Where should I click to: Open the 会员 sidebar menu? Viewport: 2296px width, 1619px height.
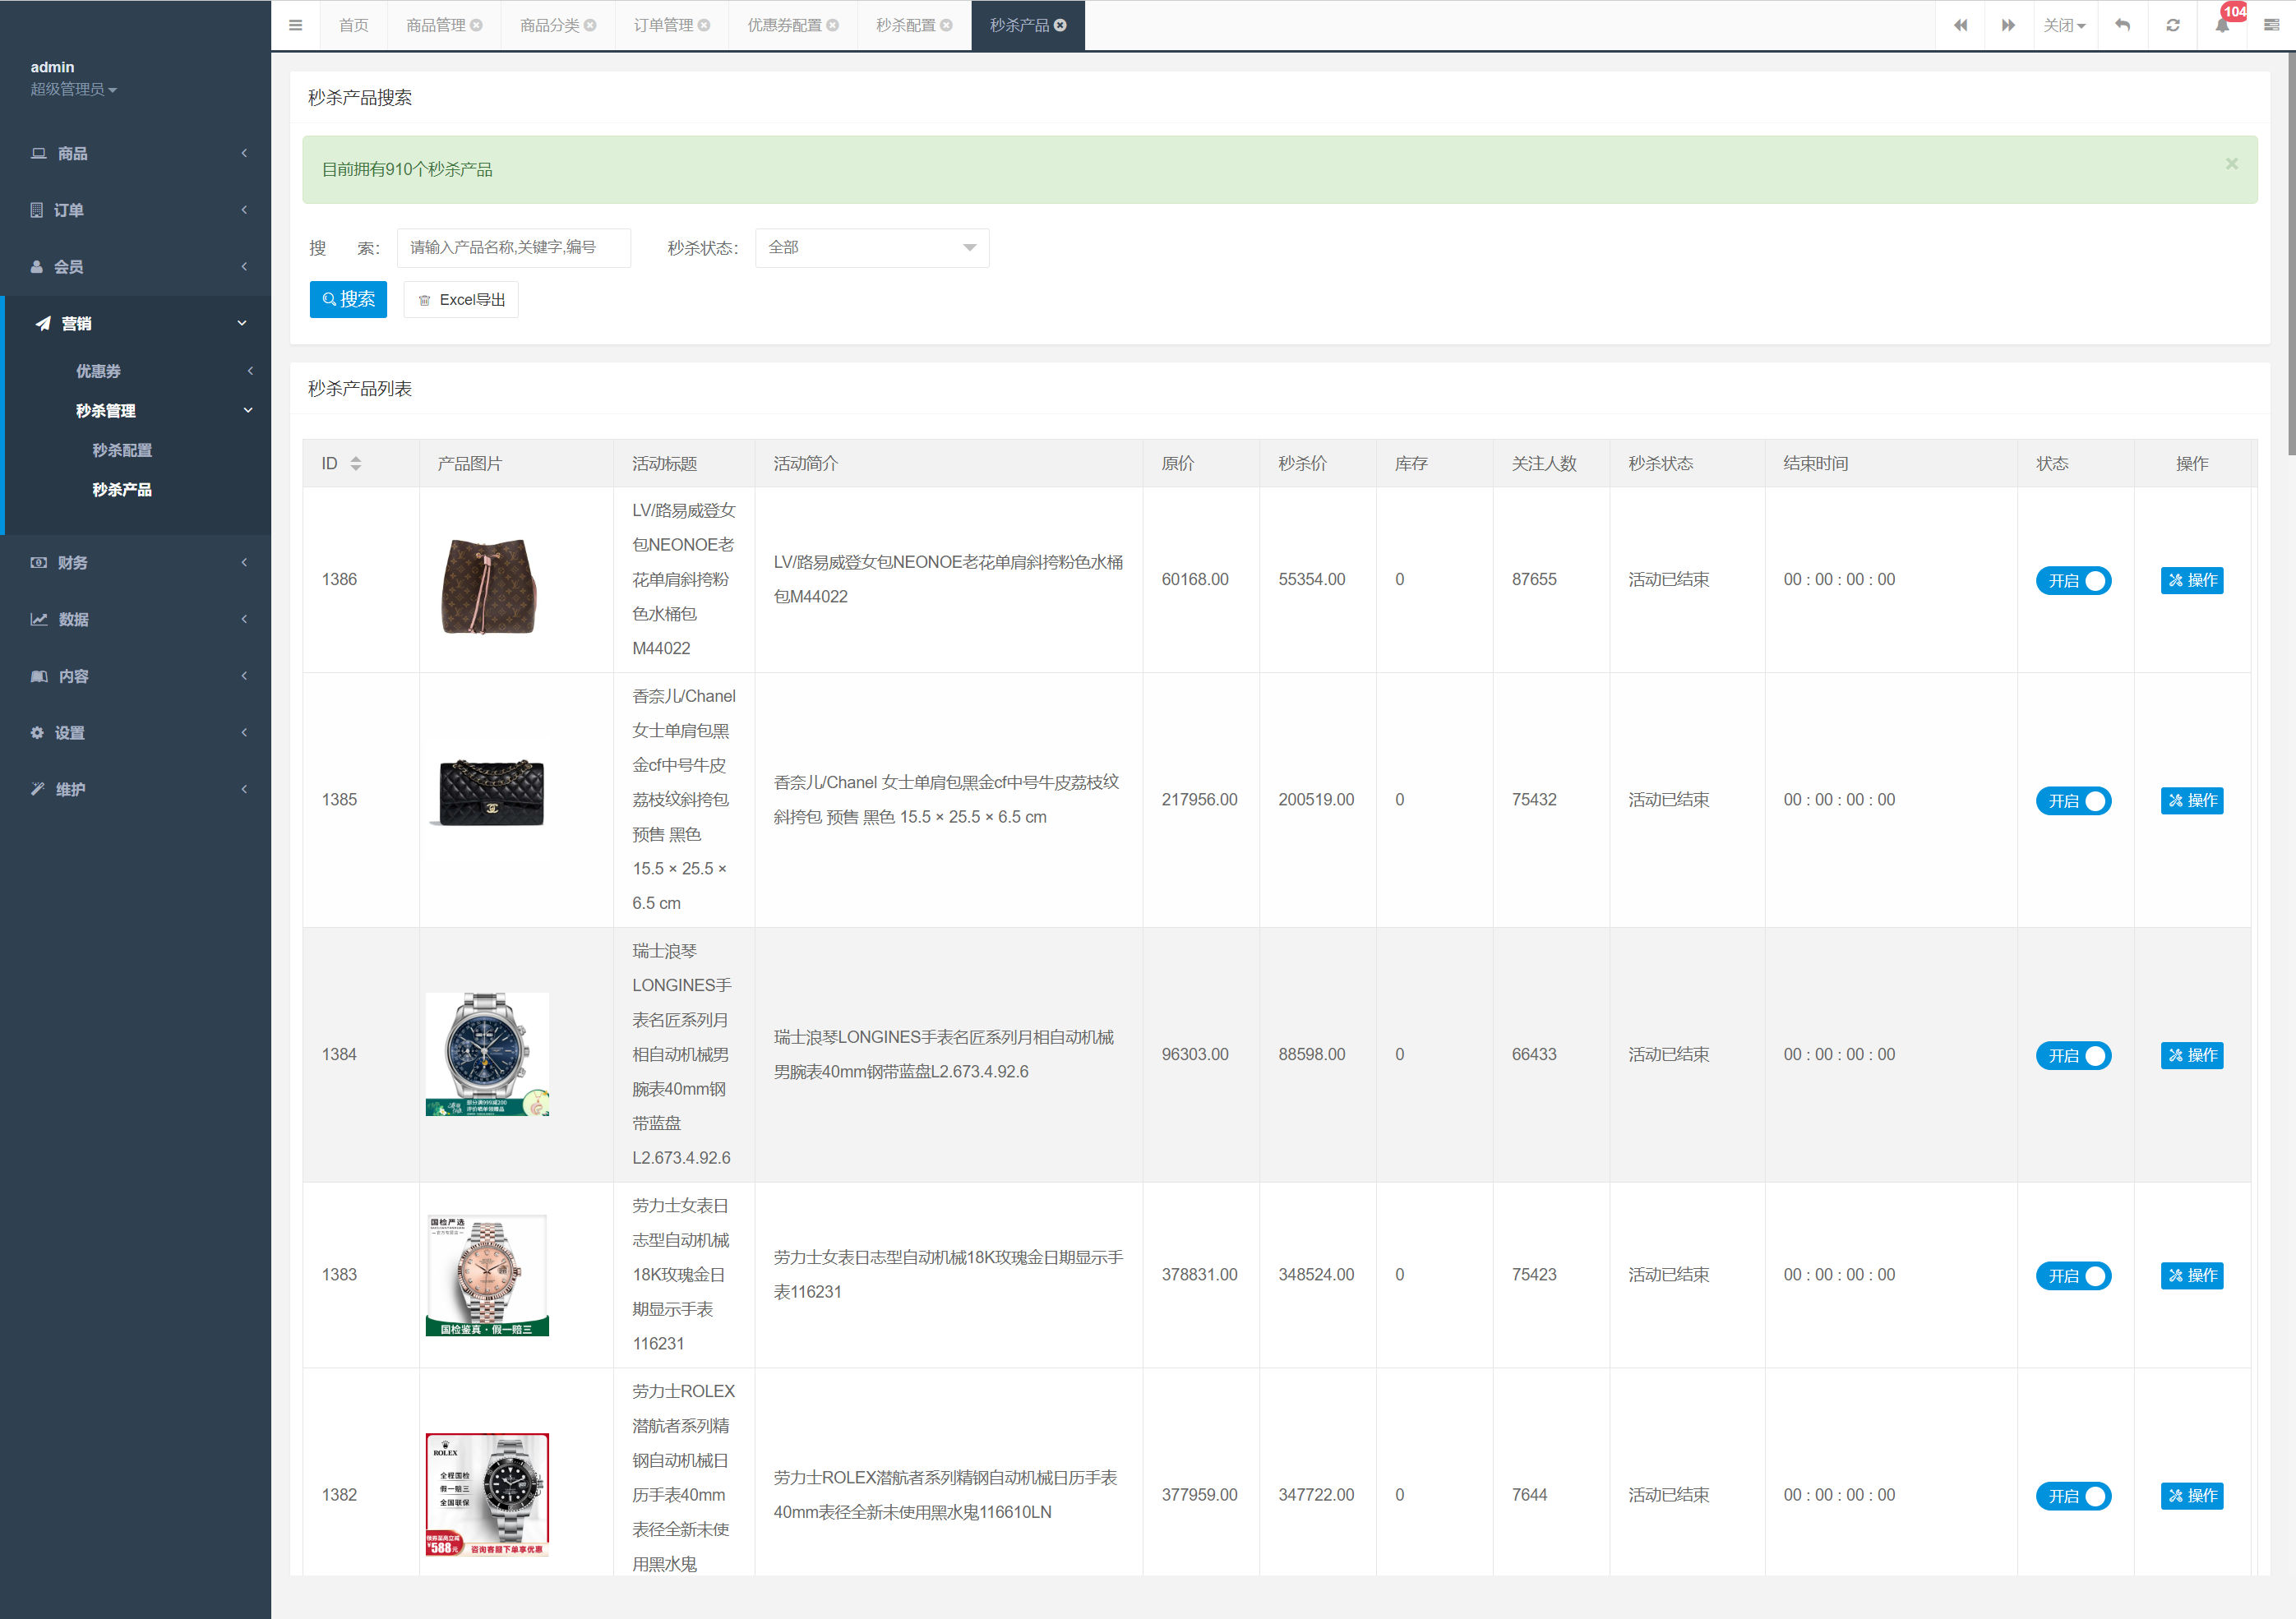coord(136,267)
